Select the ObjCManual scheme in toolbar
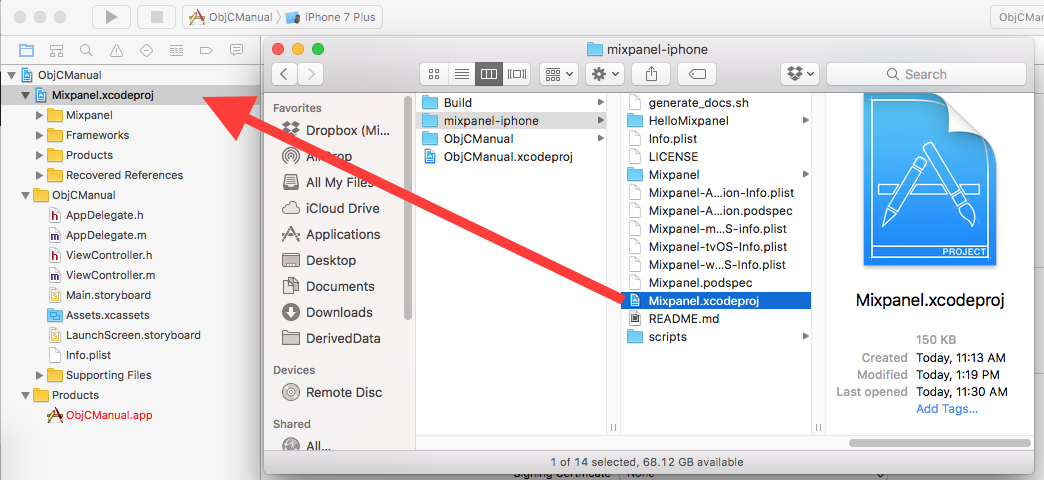The height and width of the screenshot is (480, 1044). (230, 17)
